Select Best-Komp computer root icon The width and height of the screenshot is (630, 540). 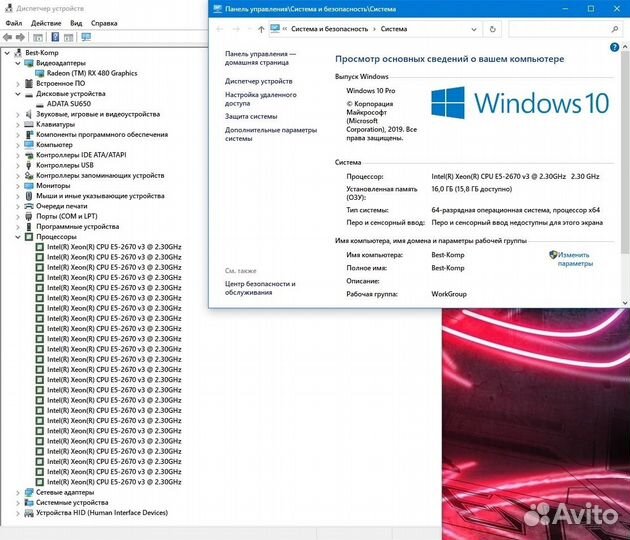(18, 53)
